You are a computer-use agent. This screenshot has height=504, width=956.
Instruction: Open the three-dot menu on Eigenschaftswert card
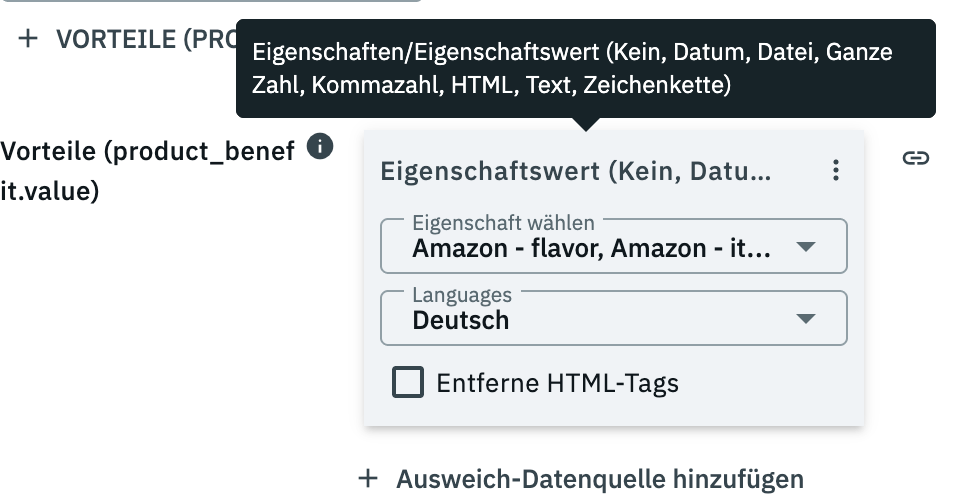[x=836, y=171]
